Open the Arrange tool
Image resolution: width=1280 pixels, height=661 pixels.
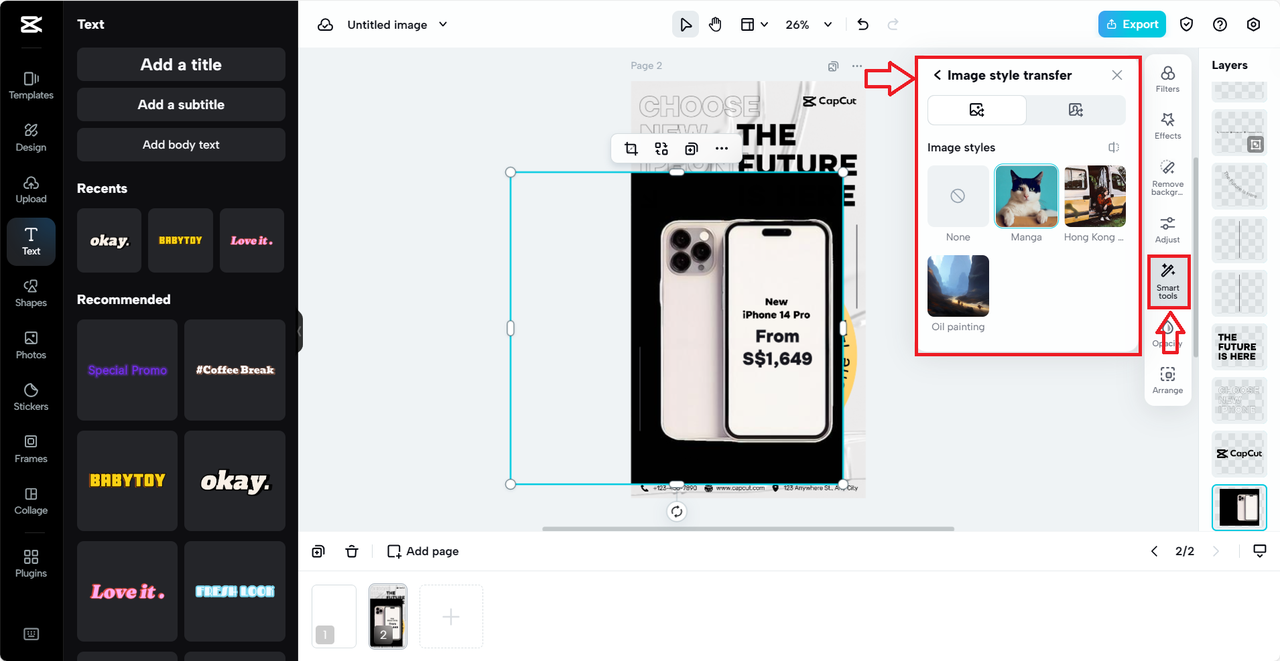tap(1167, 381)
